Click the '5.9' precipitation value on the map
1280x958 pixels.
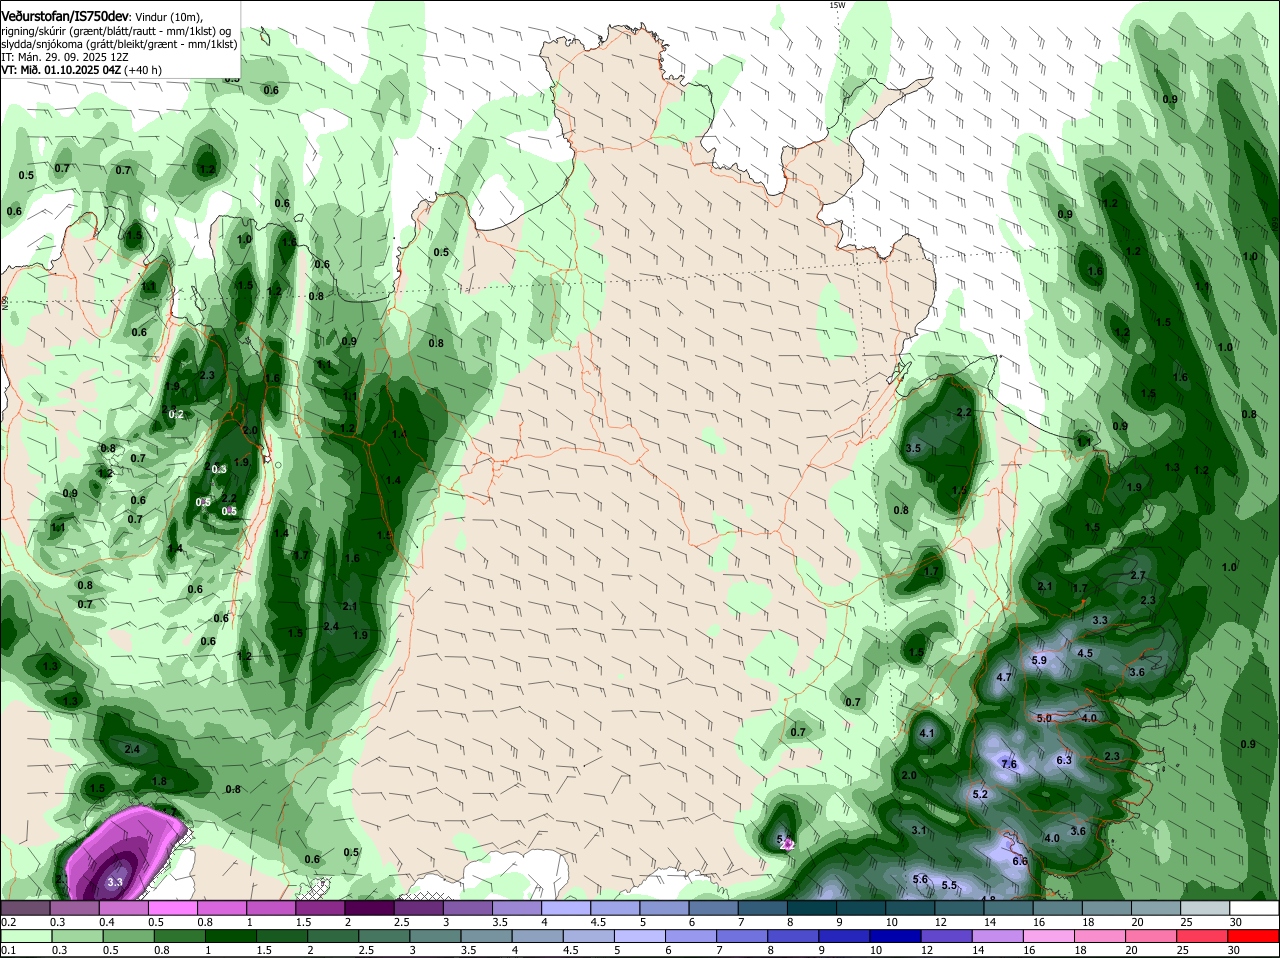pos(1038,660)
